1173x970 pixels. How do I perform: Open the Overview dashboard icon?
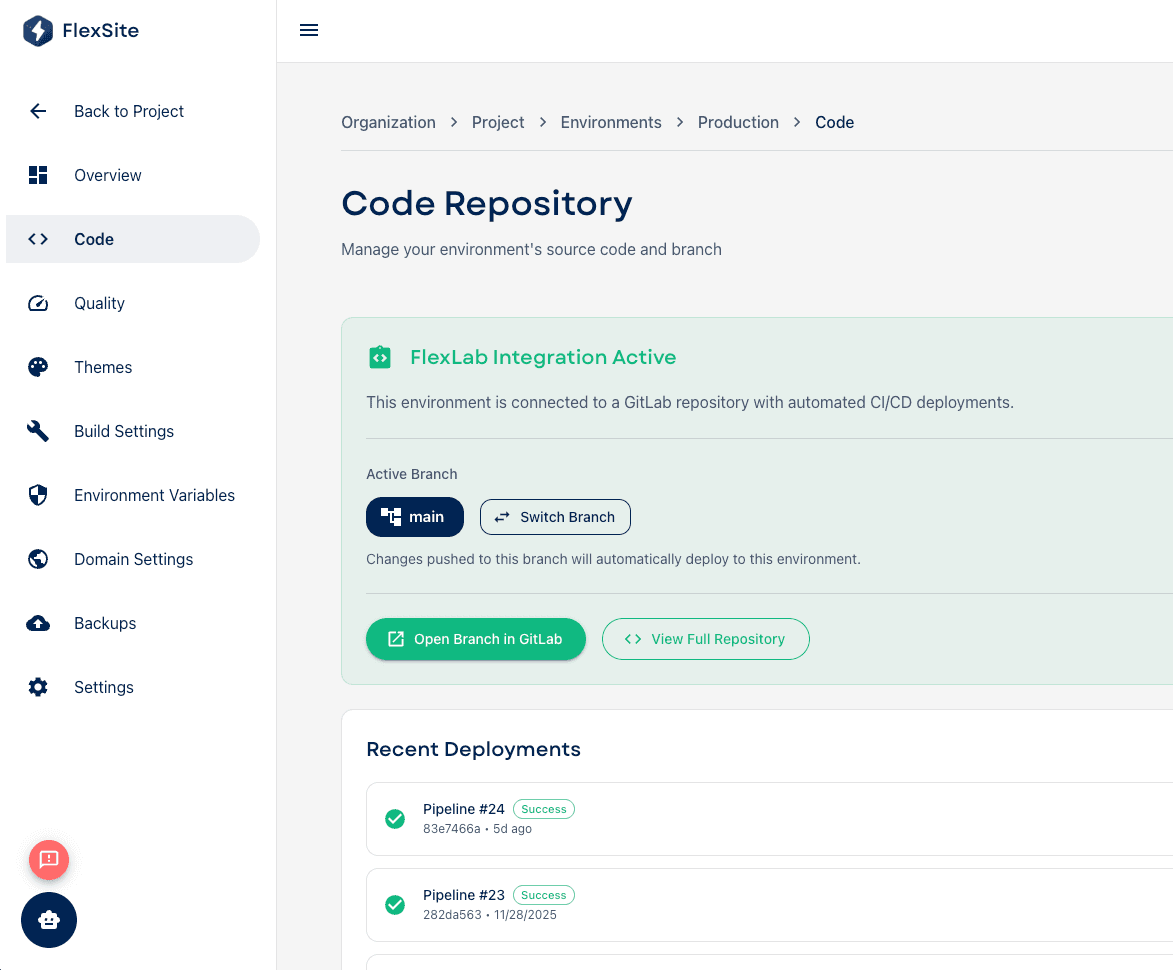pos(37,175)
